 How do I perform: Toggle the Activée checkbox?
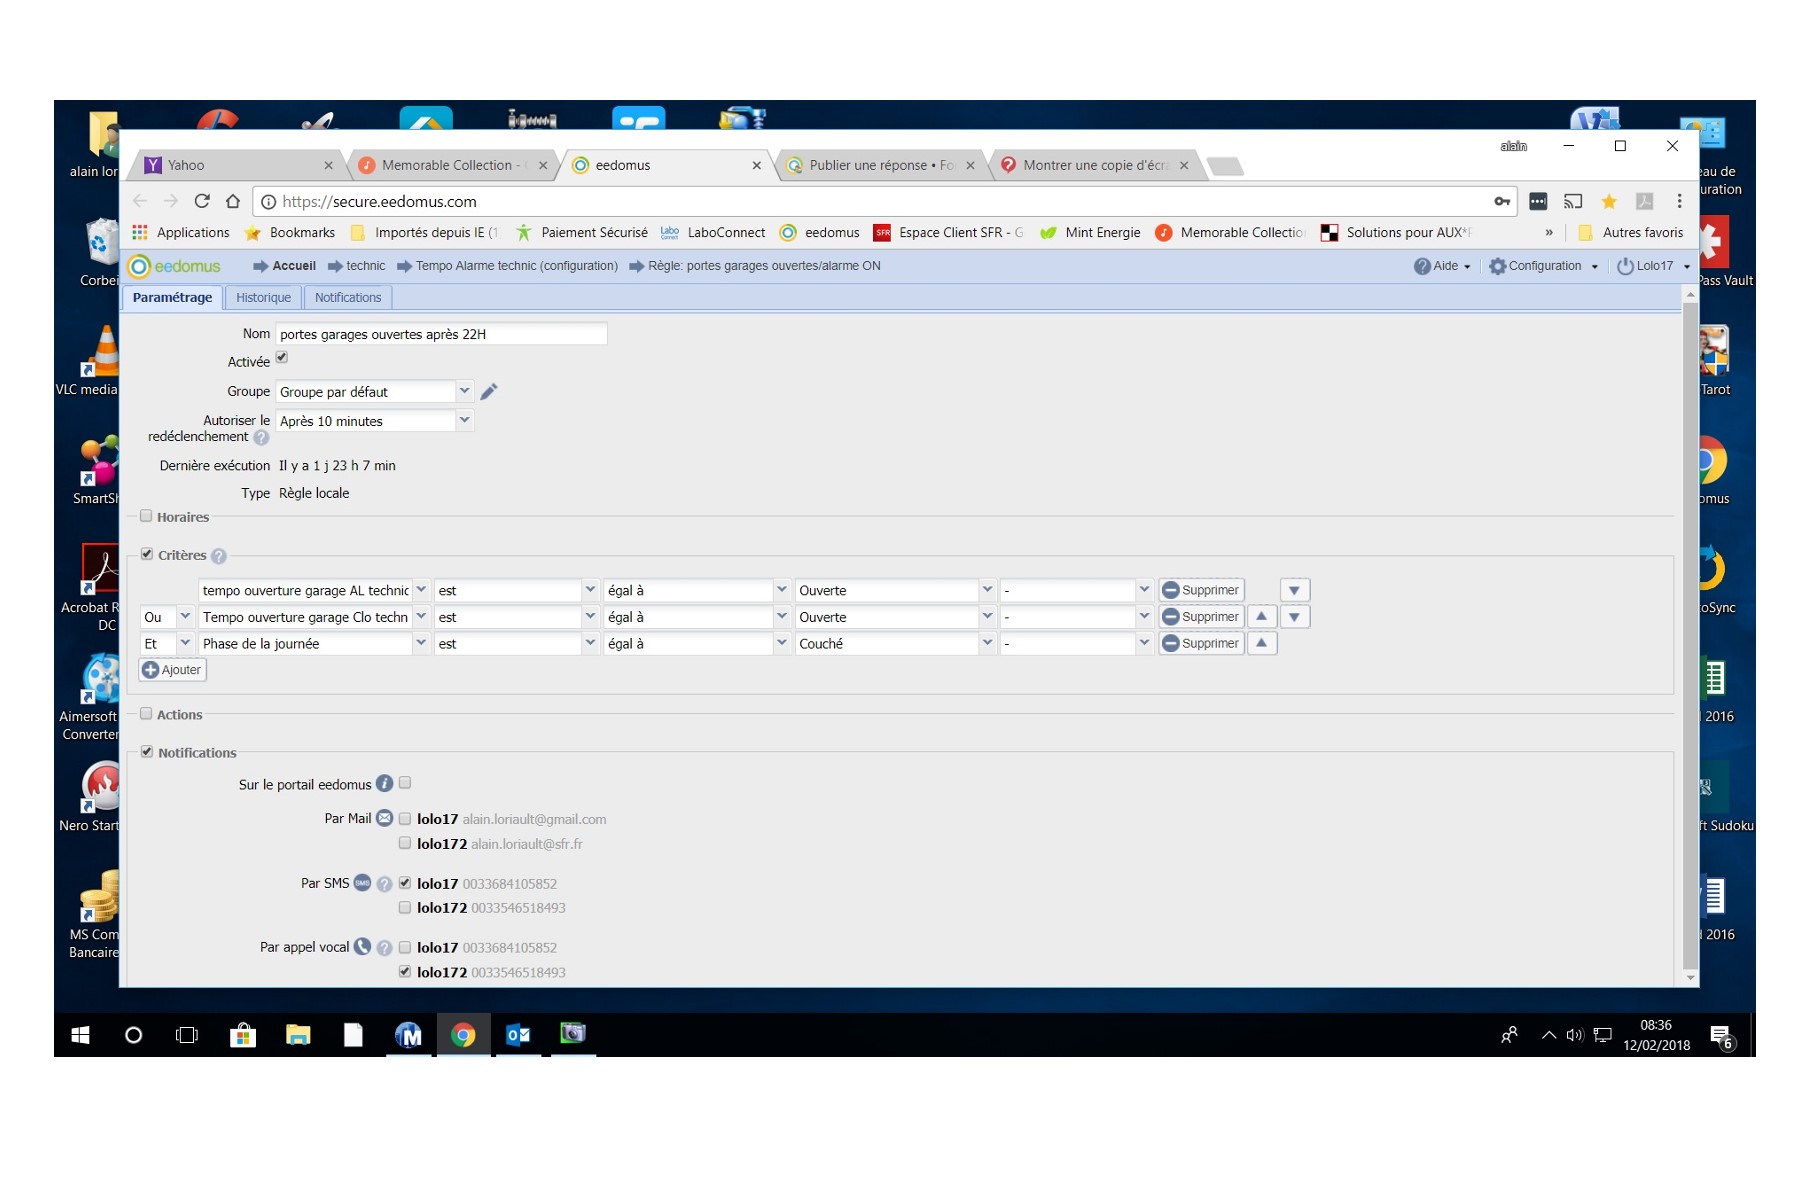click(x=282, y=358)
